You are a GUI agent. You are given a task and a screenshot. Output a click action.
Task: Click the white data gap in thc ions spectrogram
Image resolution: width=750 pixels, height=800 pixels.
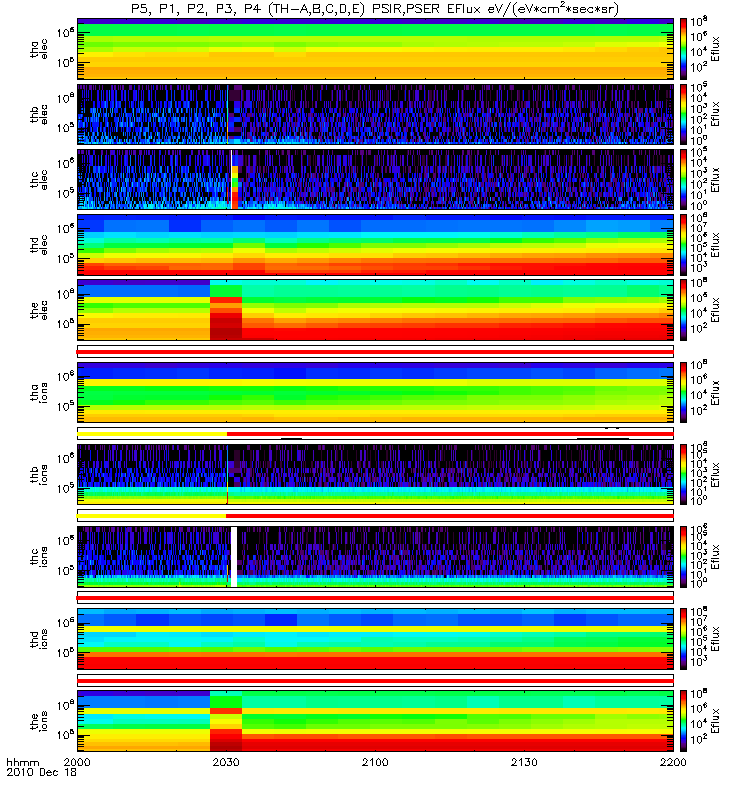234,557
